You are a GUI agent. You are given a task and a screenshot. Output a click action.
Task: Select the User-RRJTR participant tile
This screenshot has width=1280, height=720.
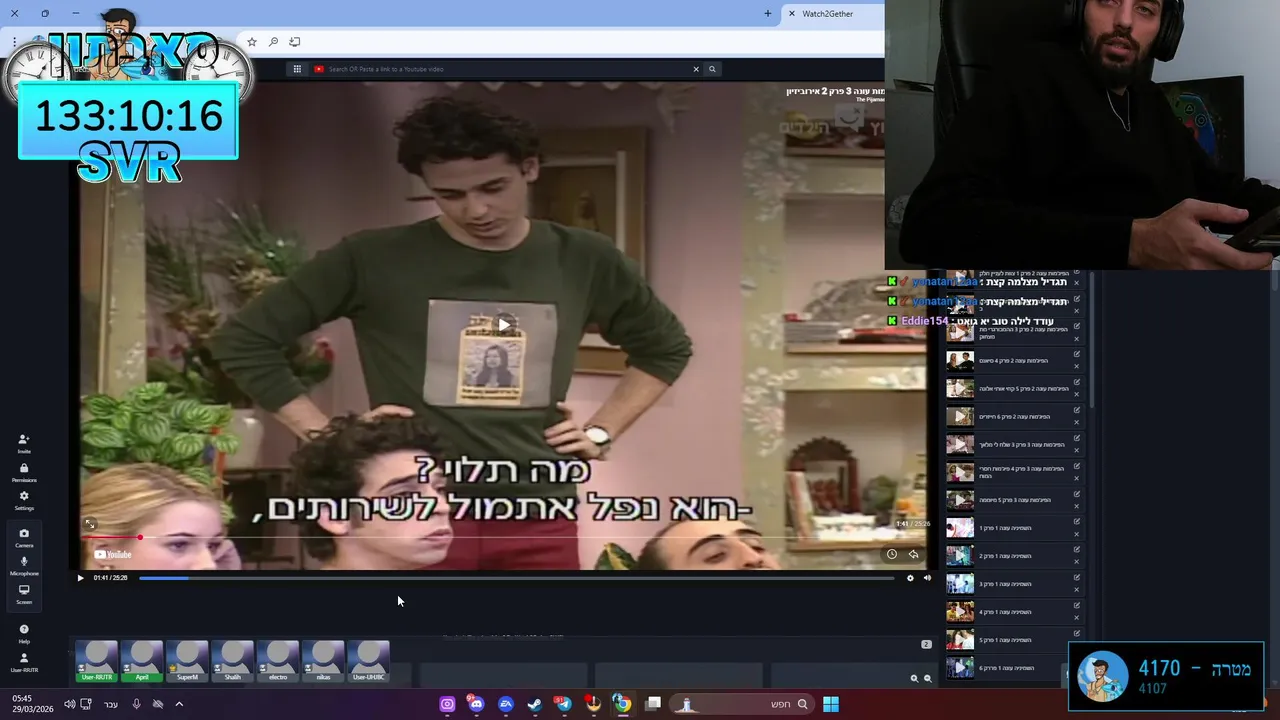tap(97, 661)
